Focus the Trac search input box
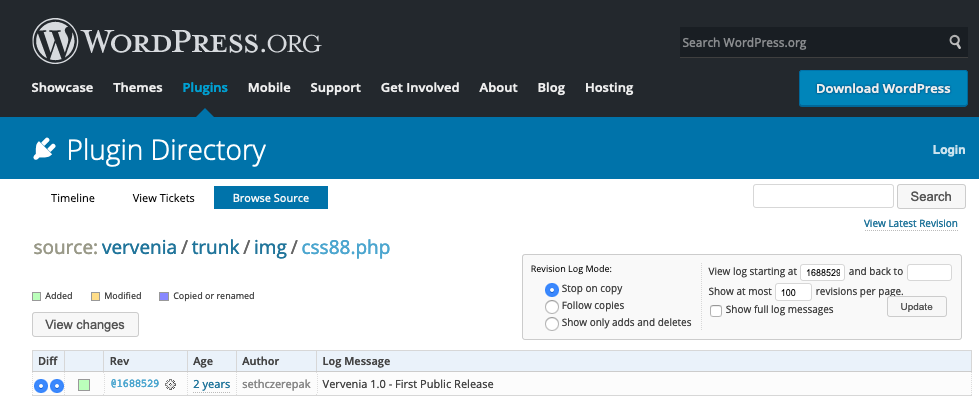Screen dimensions: 979x408 click(824, 196)
